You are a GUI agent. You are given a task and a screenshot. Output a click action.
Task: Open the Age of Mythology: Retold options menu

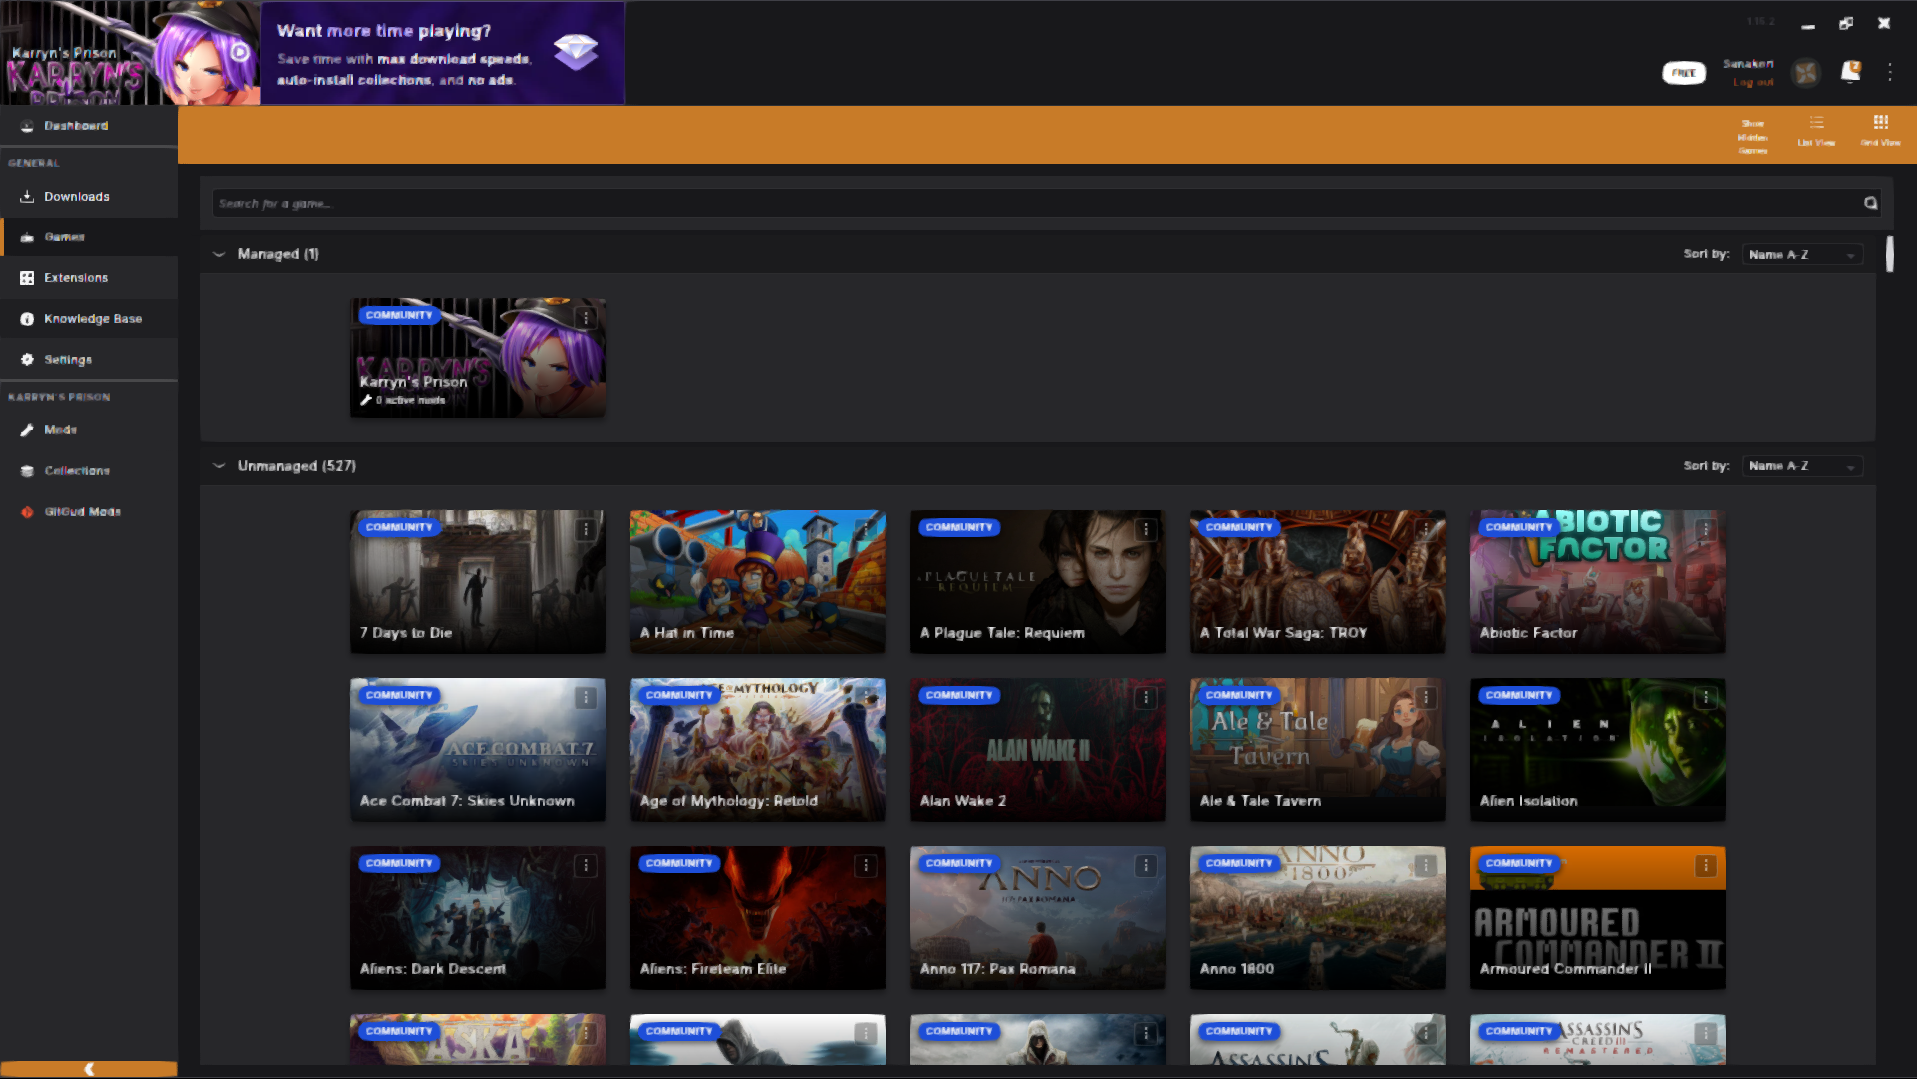tap(866, 698)
